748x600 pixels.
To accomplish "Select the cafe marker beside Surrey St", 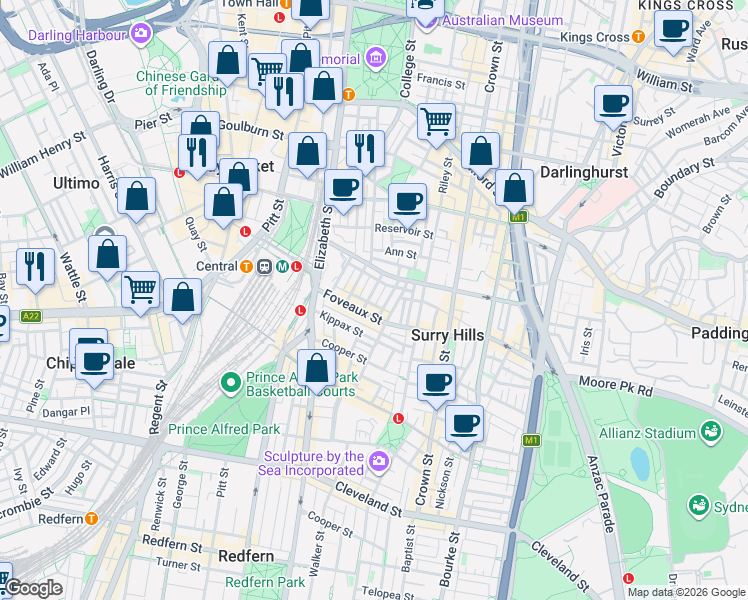I will 613,104.
